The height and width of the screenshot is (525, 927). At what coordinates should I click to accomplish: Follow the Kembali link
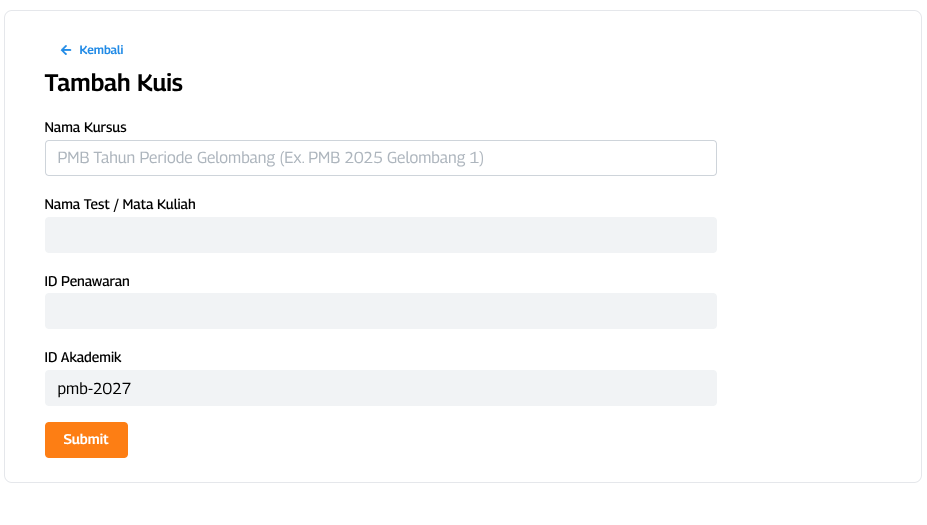(101, 50)
